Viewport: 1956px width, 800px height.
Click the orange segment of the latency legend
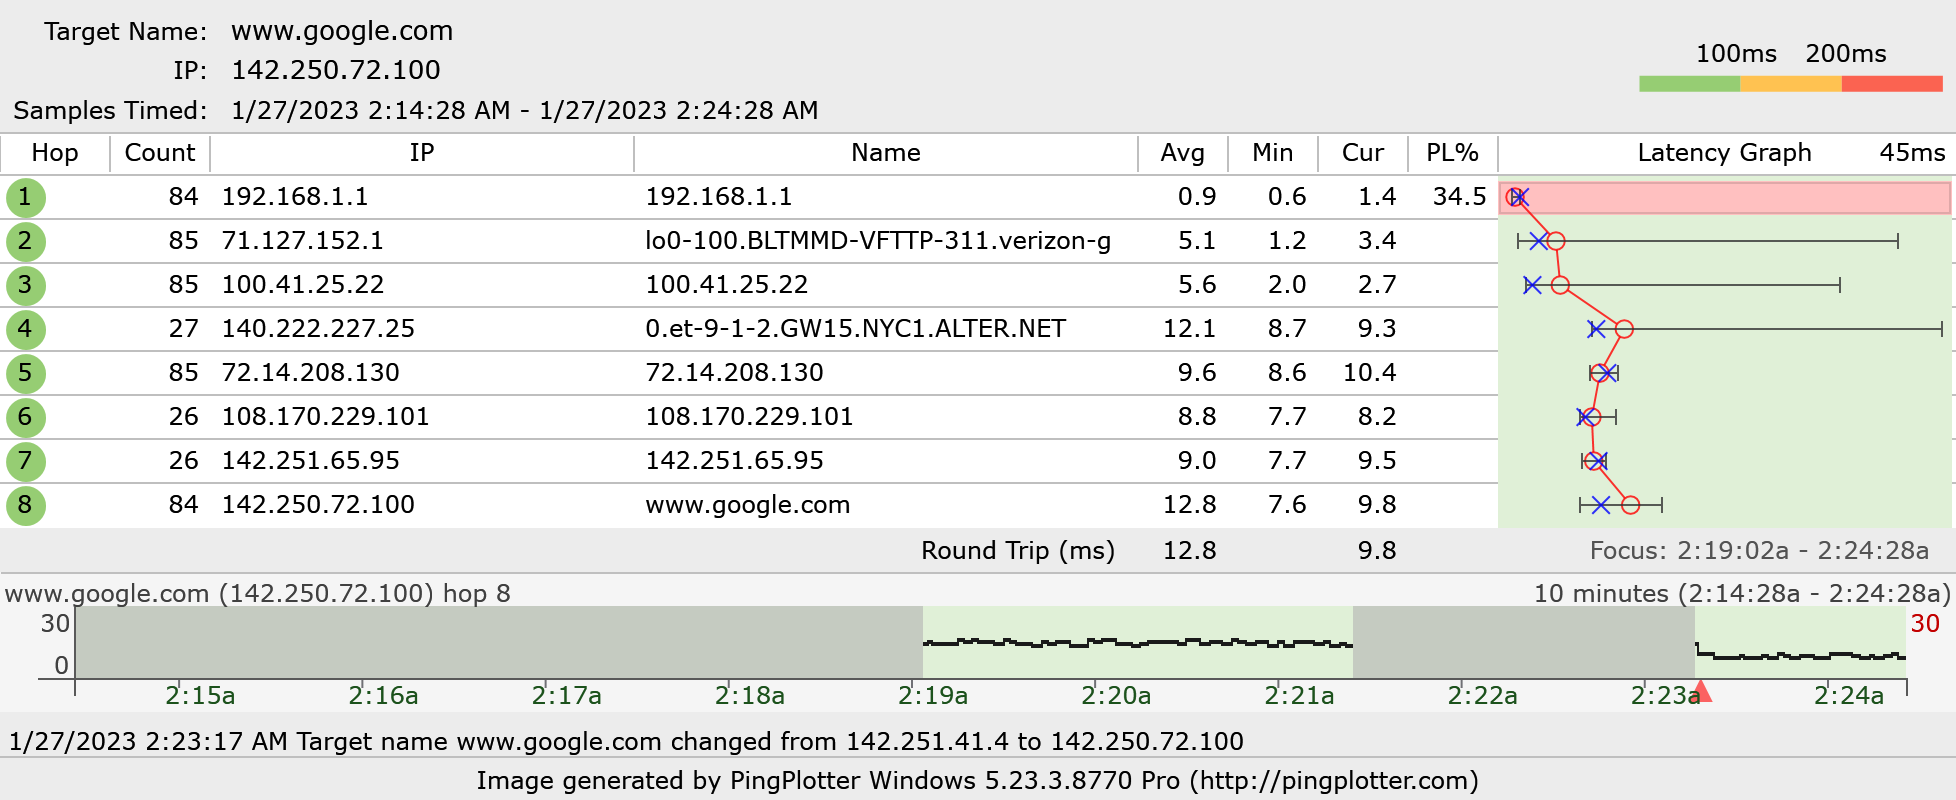pos(1791,84)
